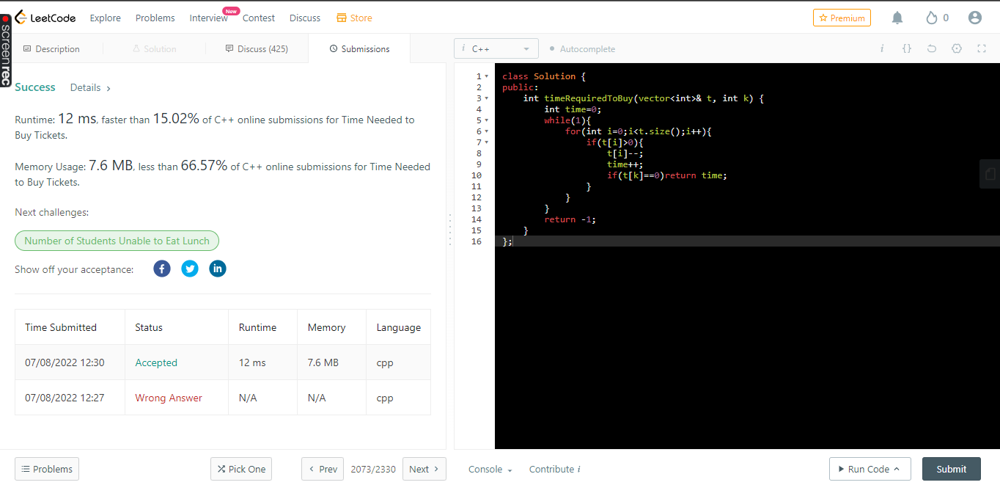Collapse code fold at line 1
Viewport: 1000px width, 485px height.
click(487, 76)
